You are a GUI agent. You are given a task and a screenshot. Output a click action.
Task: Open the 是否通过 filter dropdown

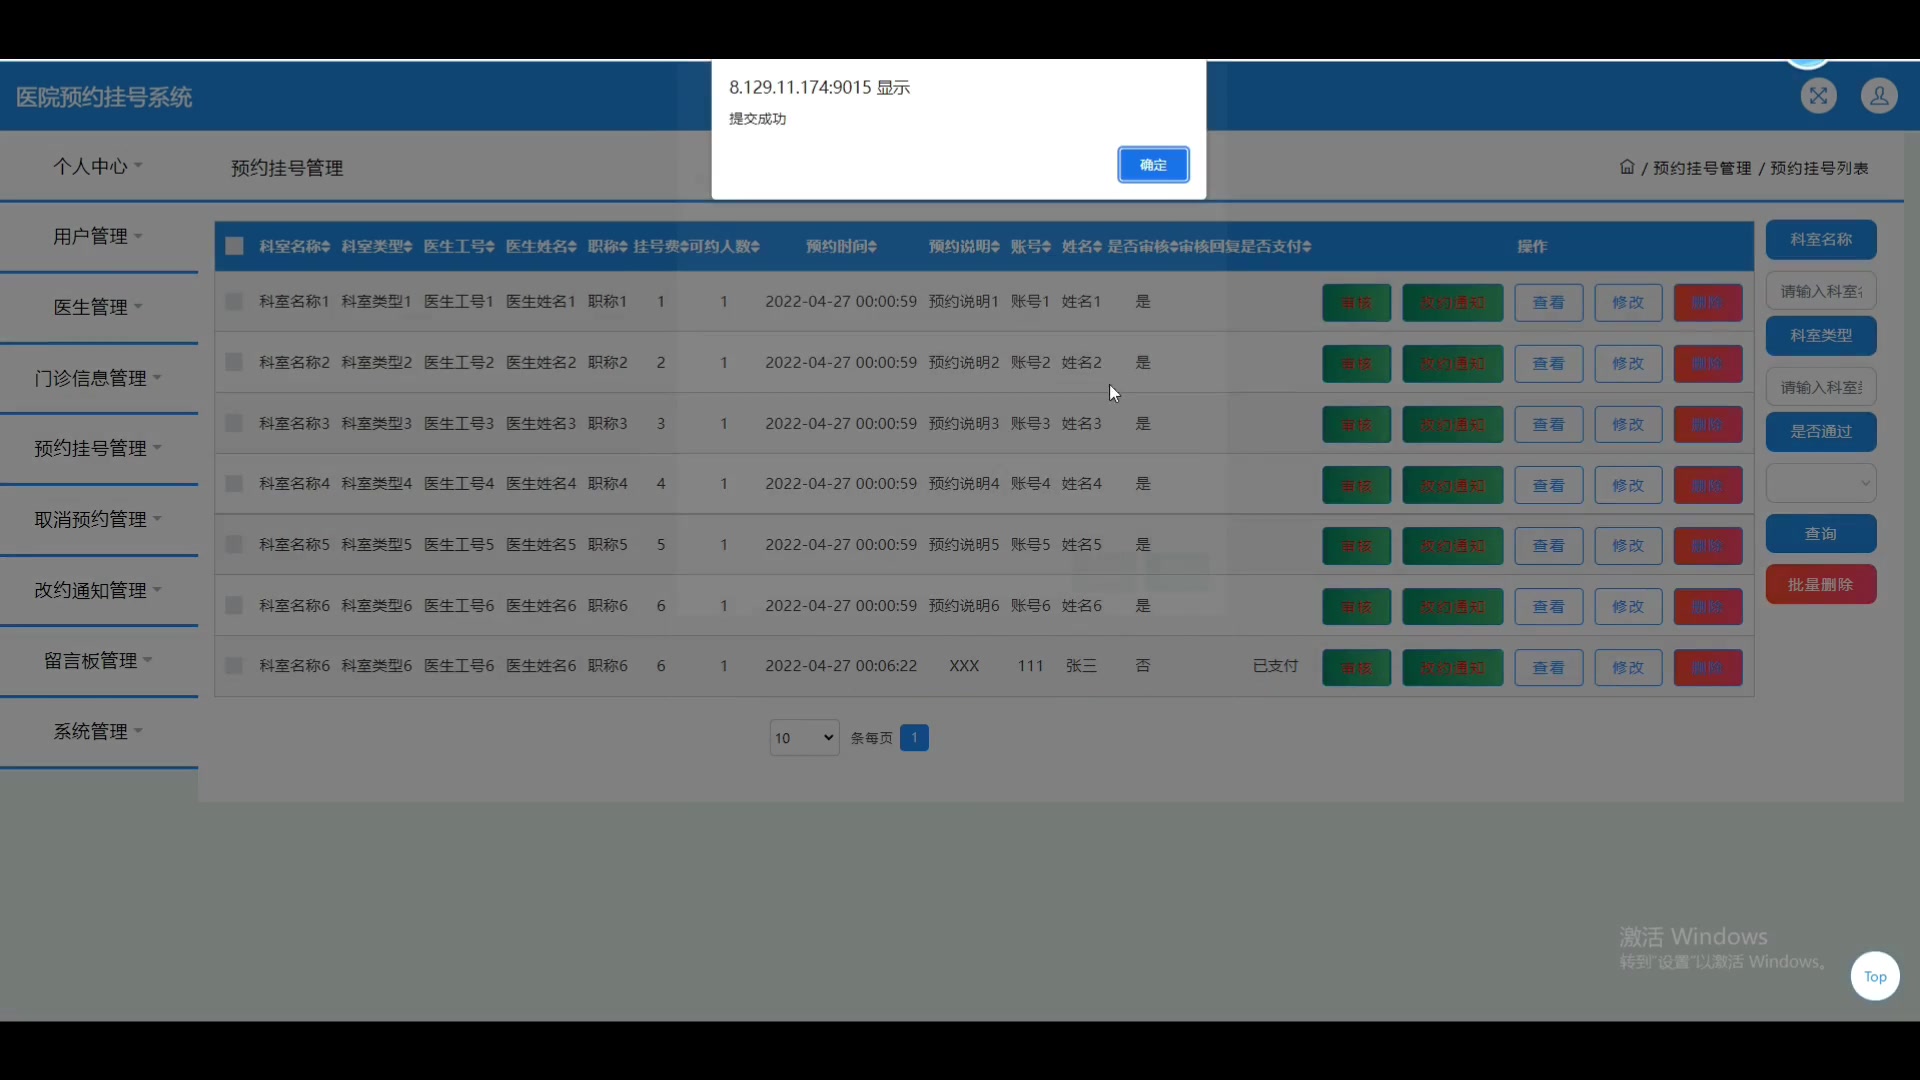(x=1821, y=483)
